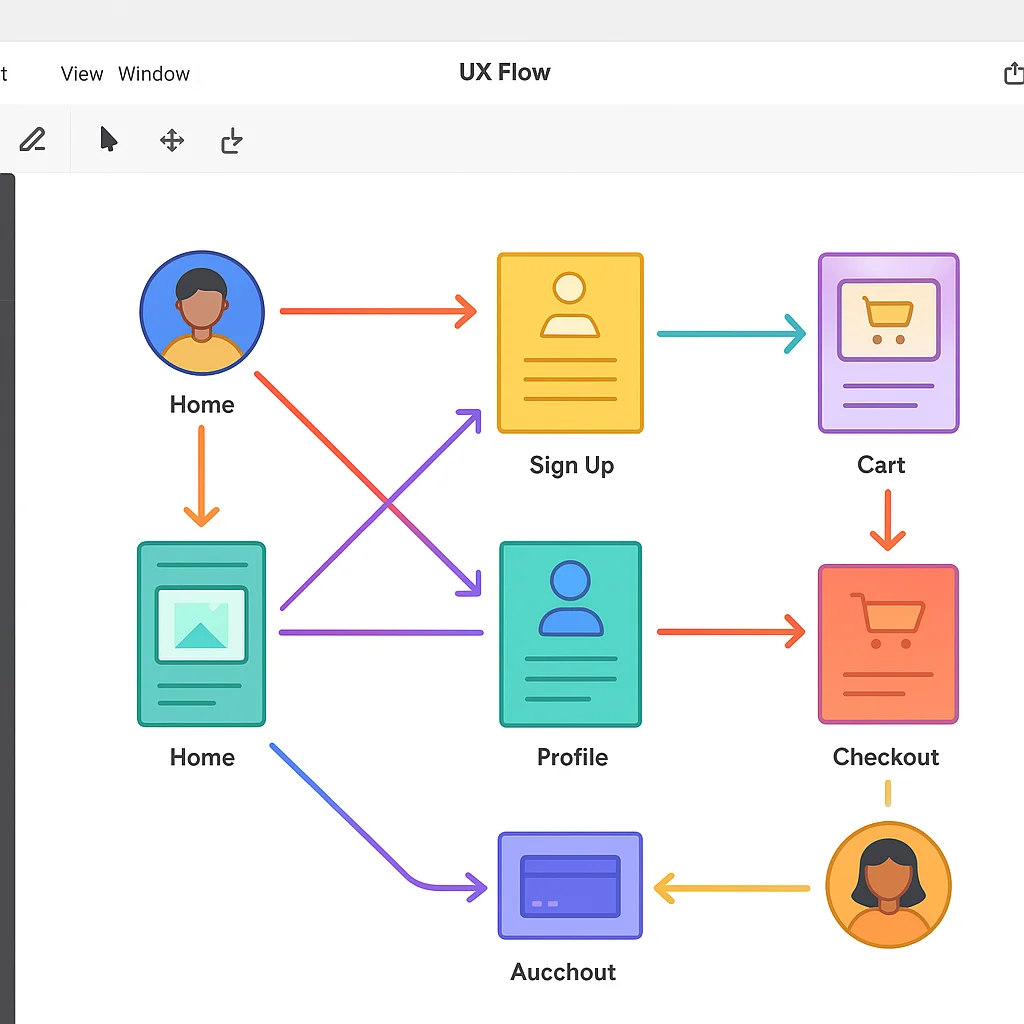Select the UX Flow title
This screenshot has height=1024, width=1024.
504,72
